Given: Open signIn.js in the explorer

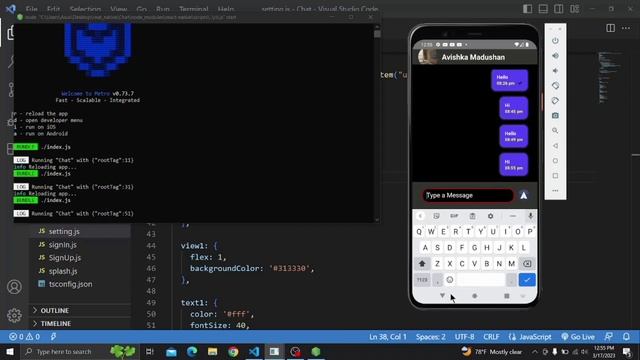Looking at the screenshot, I should click(x=62, y=245).
